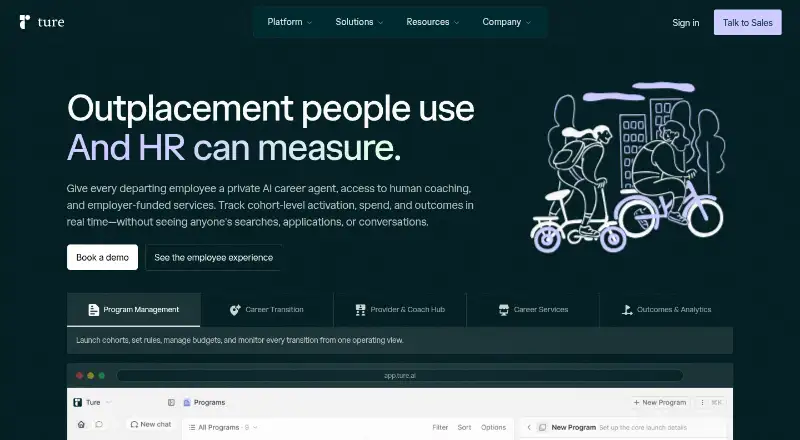Select the Program Management tab
The height and width of the screenshot is (440, 800).
[134, 310]
